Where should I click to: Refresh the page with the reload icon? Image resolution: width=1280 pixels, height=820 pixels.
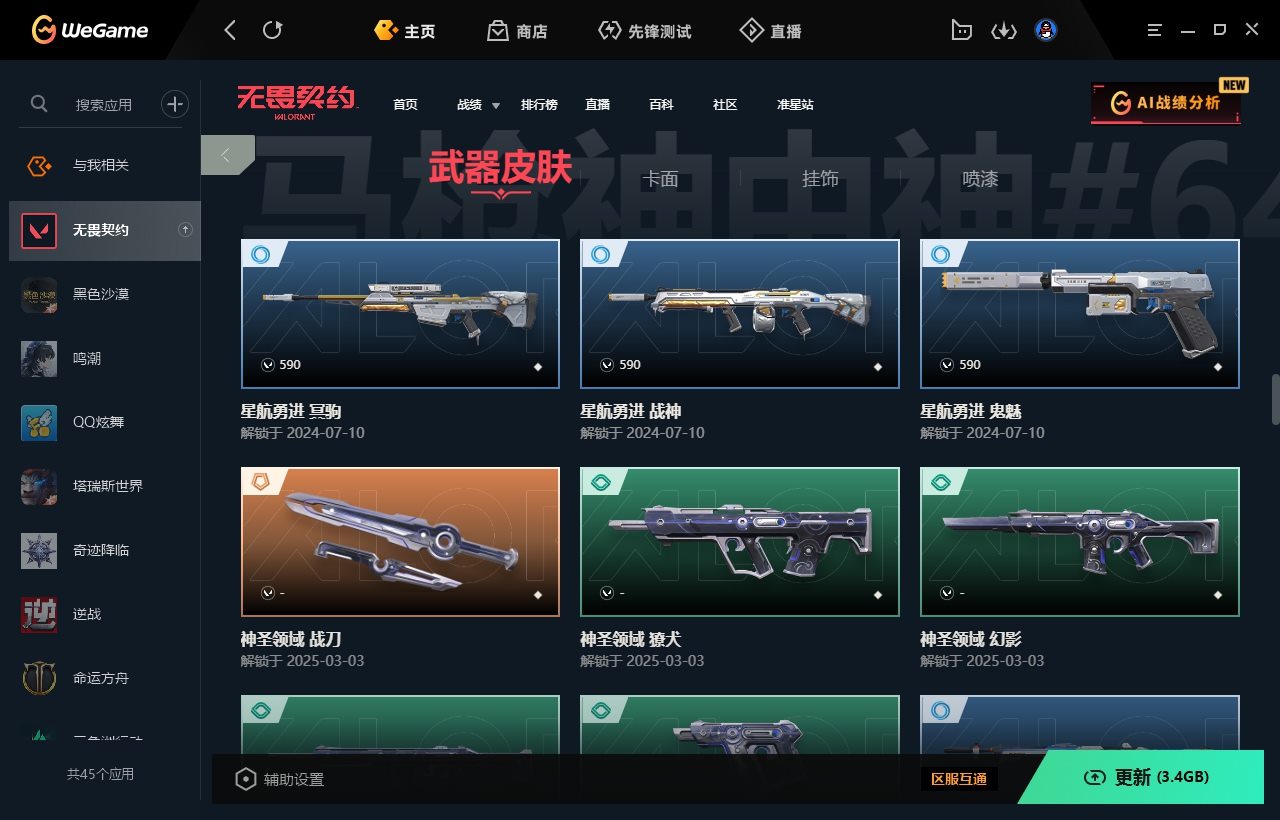pos(272,30)
